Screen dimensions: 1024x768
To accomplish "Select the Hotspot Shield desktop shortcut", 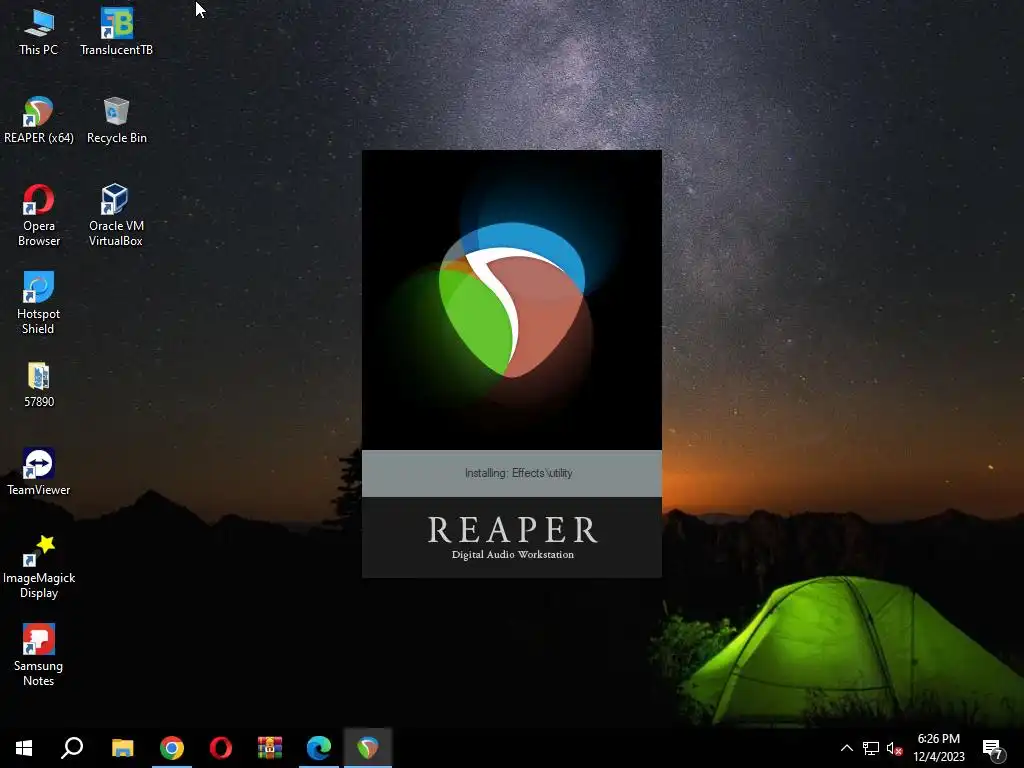I will (38, 304).
